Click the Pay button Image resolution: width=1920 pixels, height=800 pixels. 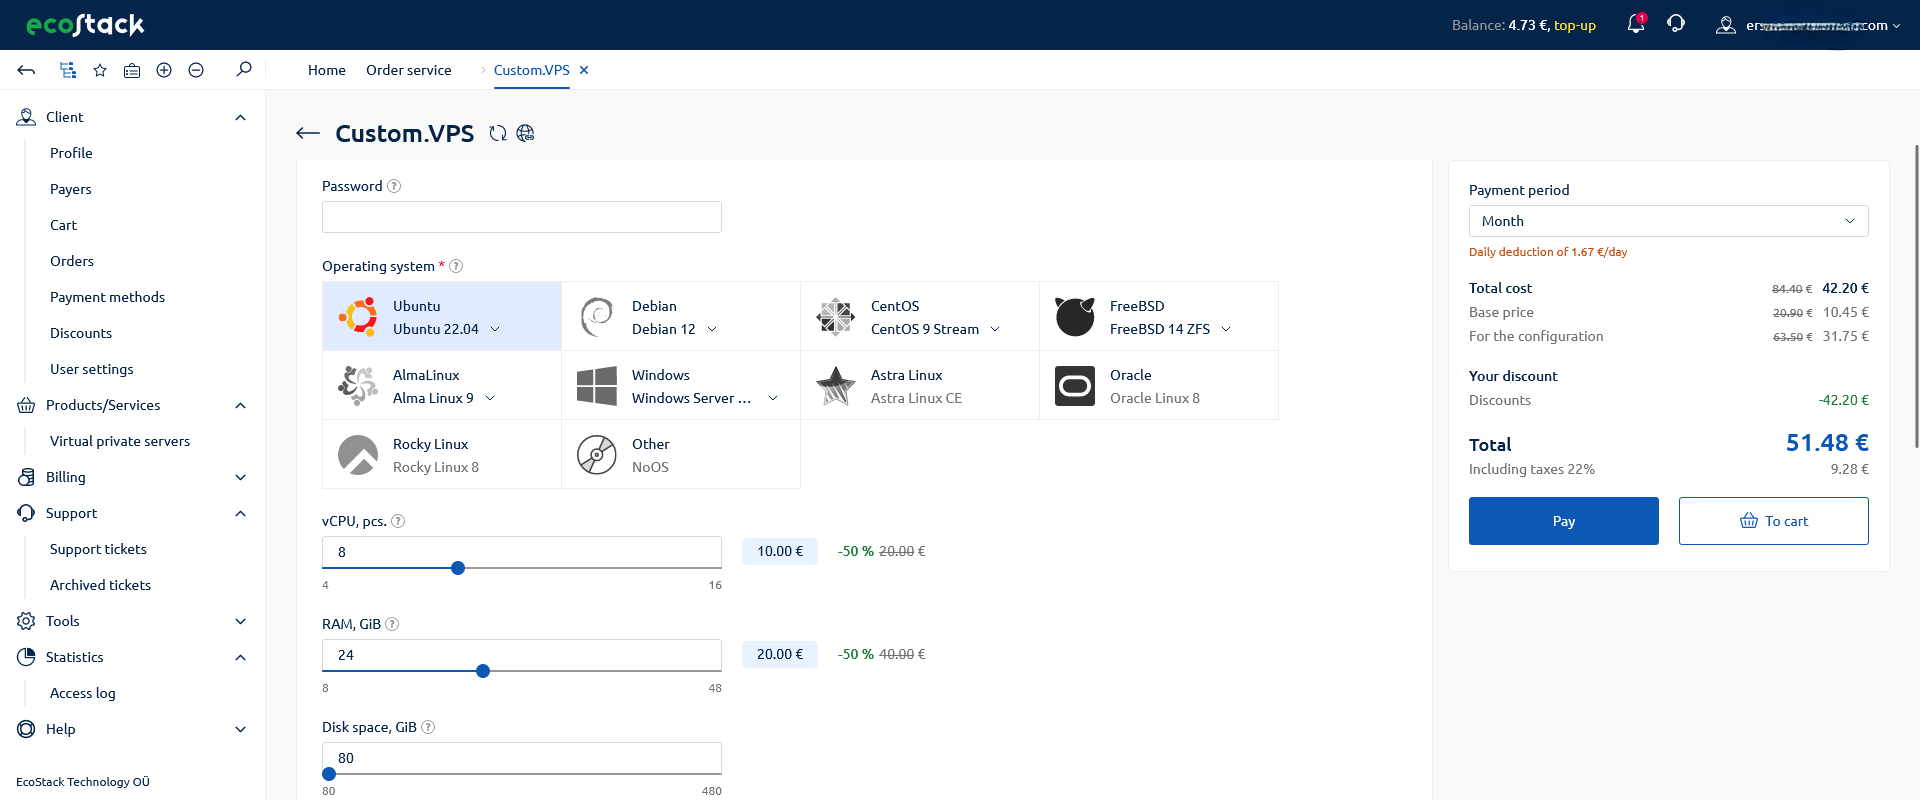1564,521
